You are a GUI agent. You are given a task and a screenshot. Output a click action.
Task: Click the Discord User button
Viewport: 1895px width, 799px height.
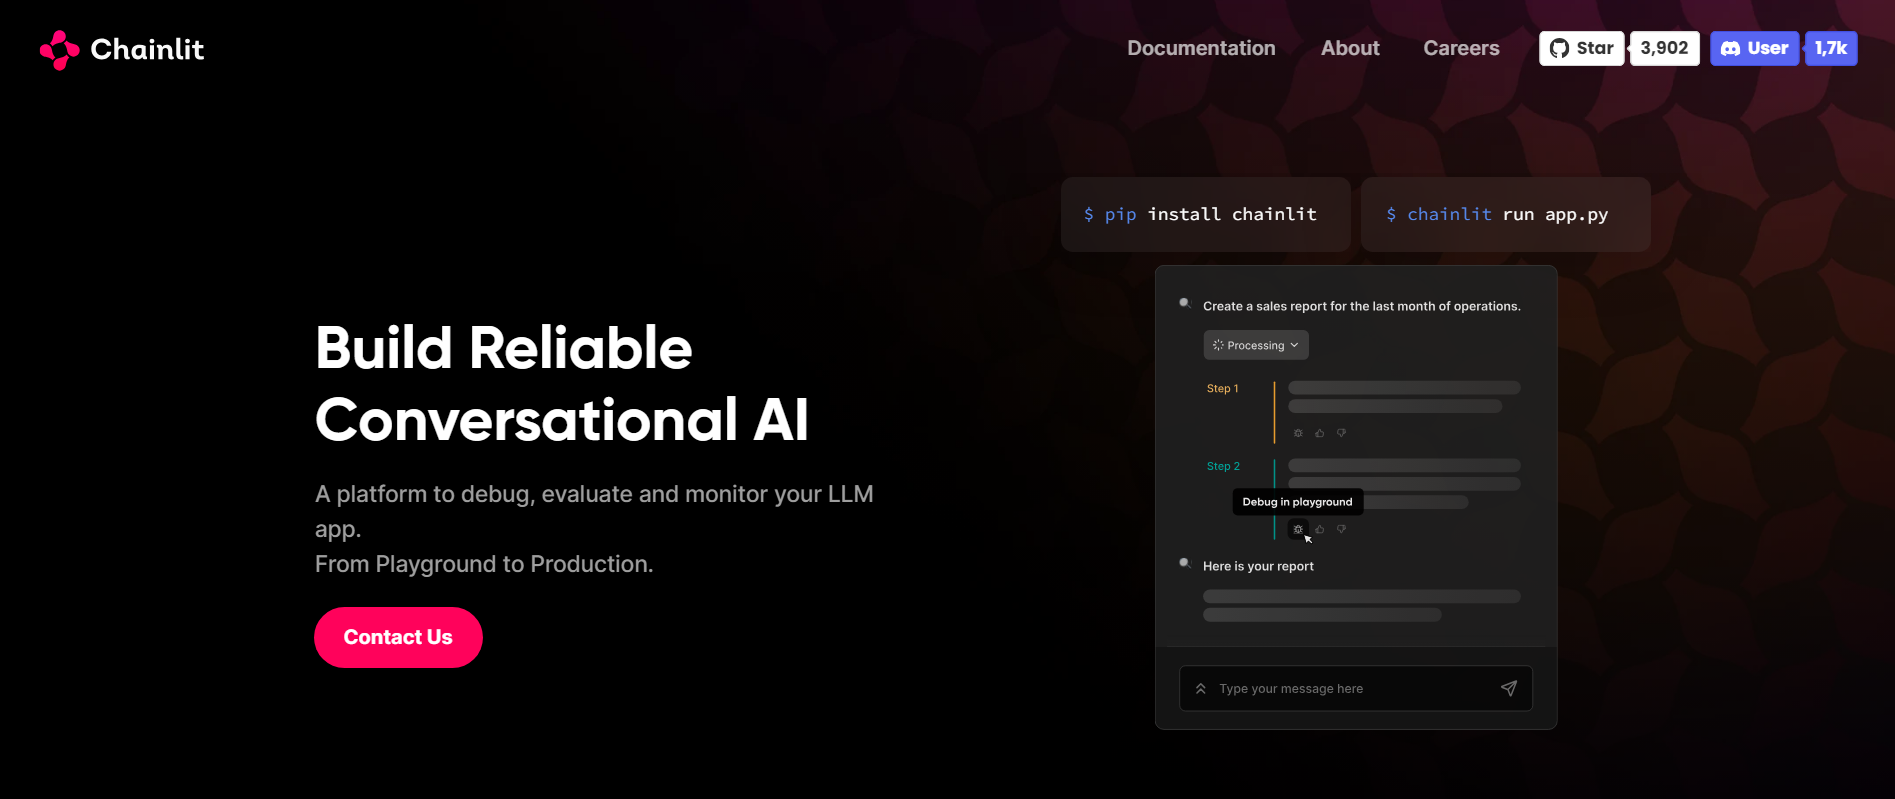pos(1754,48)
